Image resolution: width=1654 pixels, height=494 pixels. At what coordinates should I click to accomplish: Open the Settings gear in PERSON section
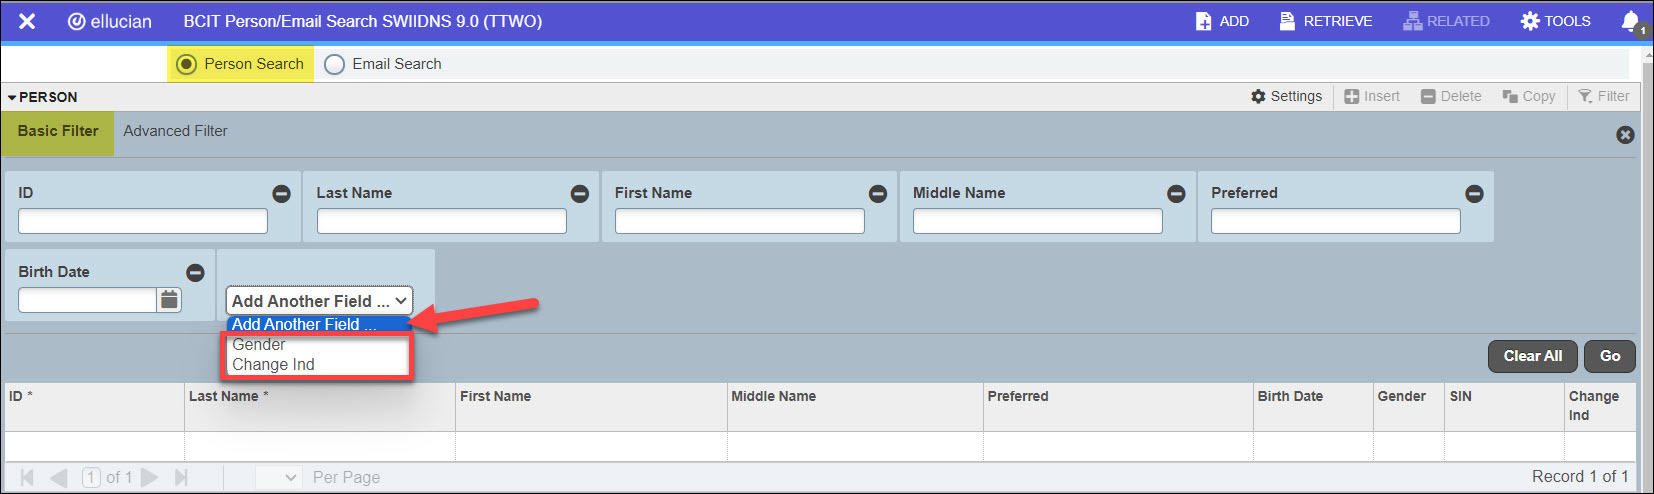(x=1286, y=96)
